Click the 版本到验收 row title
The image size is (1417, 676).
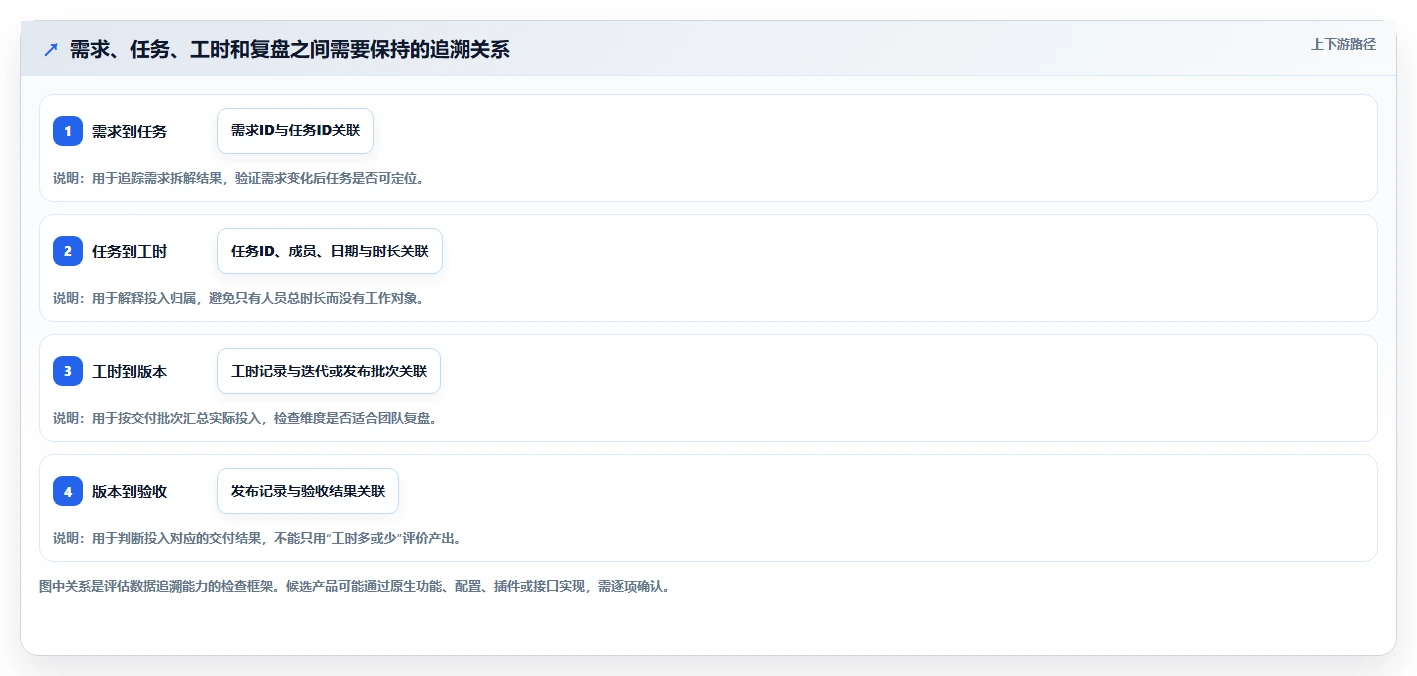pyautogui.click(x=129, y=492)
